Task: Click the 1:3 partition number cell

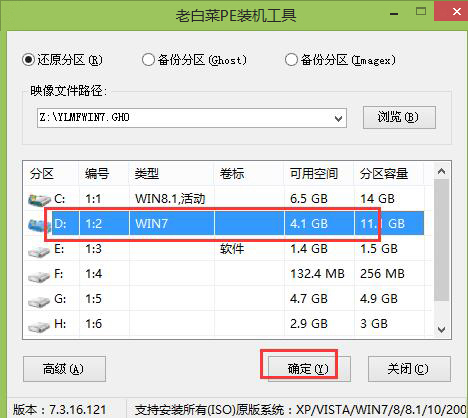Action: (93, 249)
